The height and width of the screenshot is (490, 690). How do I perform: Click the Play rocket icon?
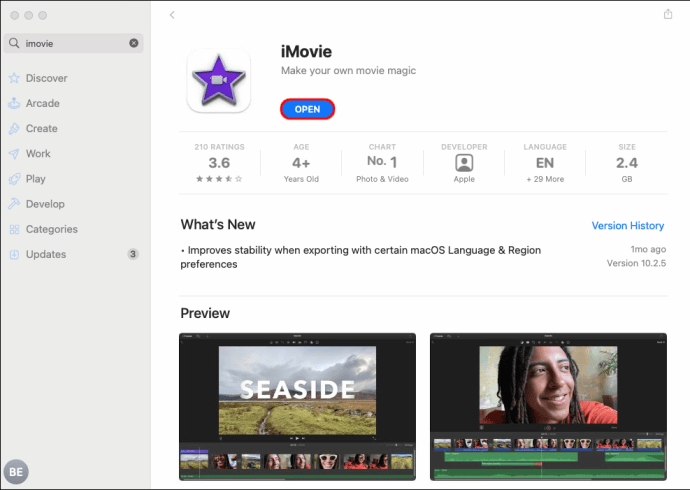coord(14,179)
